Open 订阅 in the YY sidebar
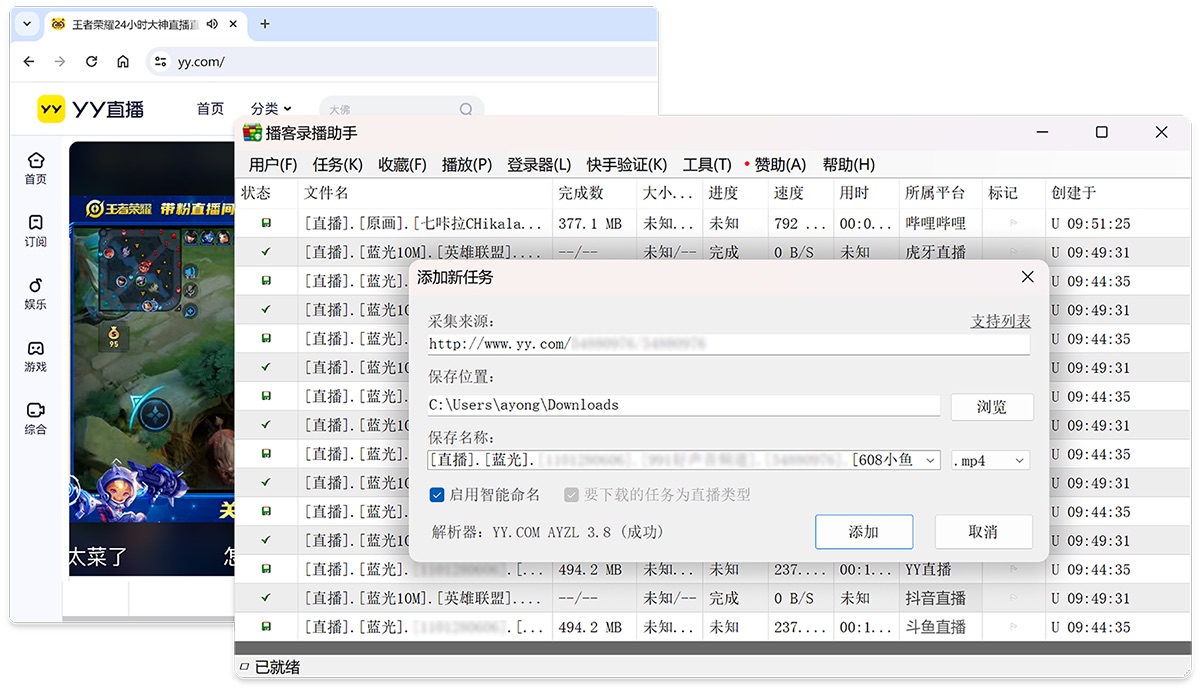 (36, 231)
